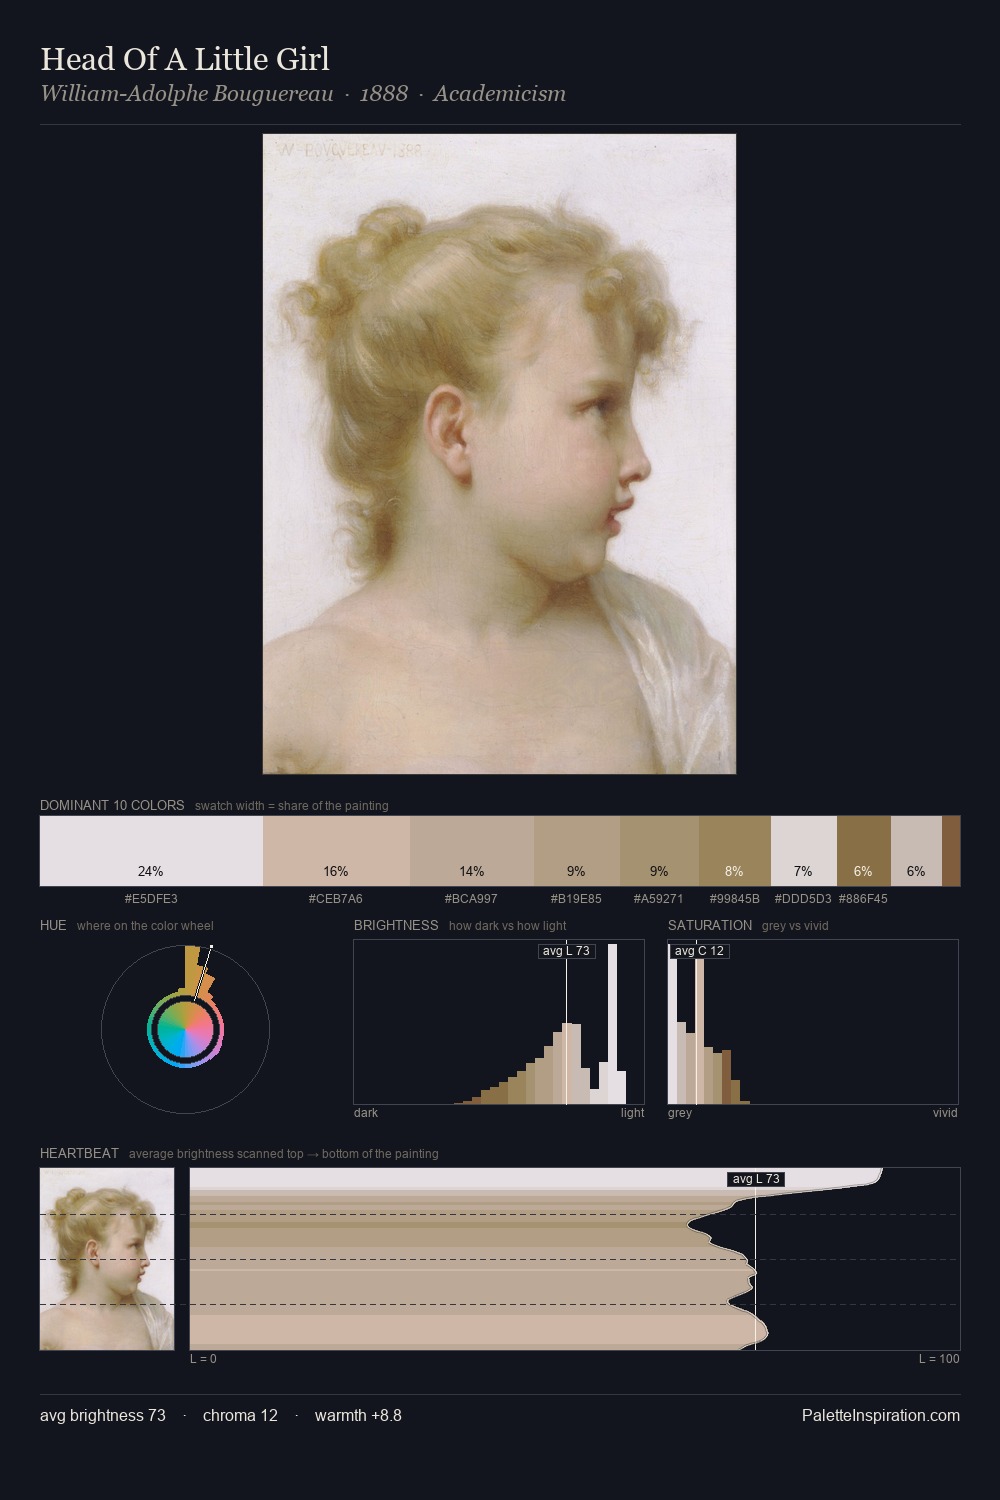Click the 'avg L 73' tag in Brightness
The height and width of the screenshot is (1500, 1000).
566,951
